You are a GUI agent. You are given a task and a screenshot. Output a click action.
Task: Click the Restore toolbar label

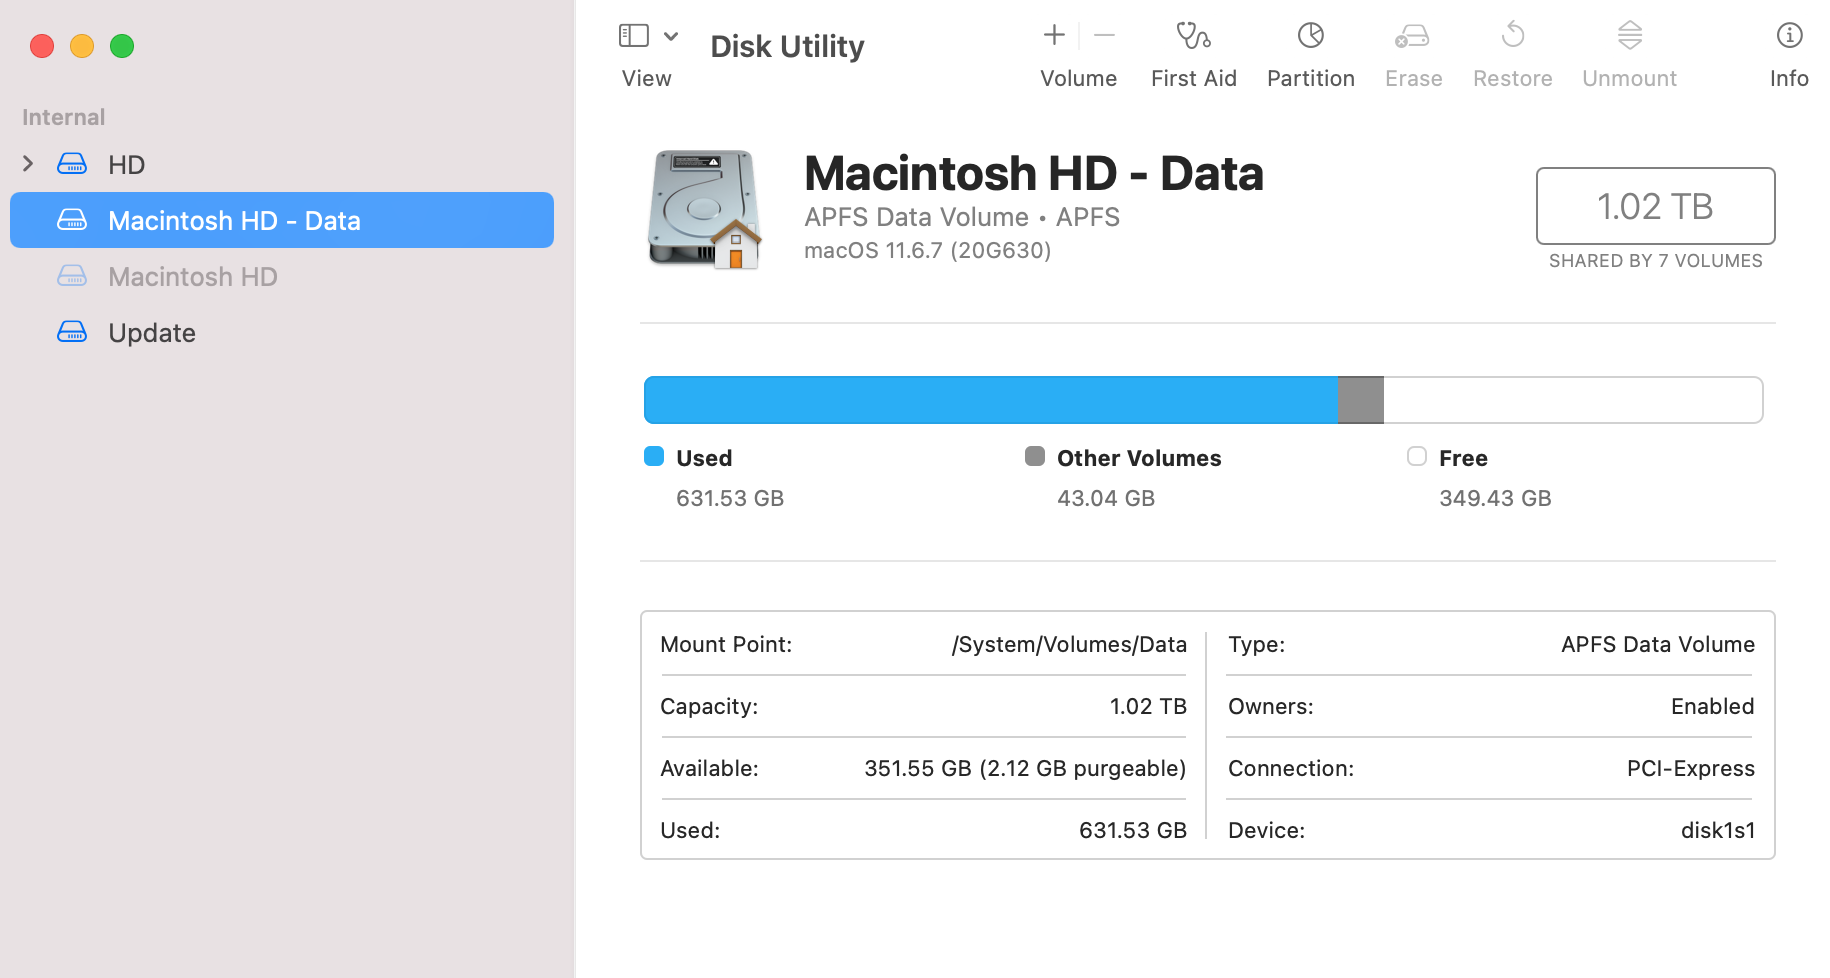click(1513, 78)
